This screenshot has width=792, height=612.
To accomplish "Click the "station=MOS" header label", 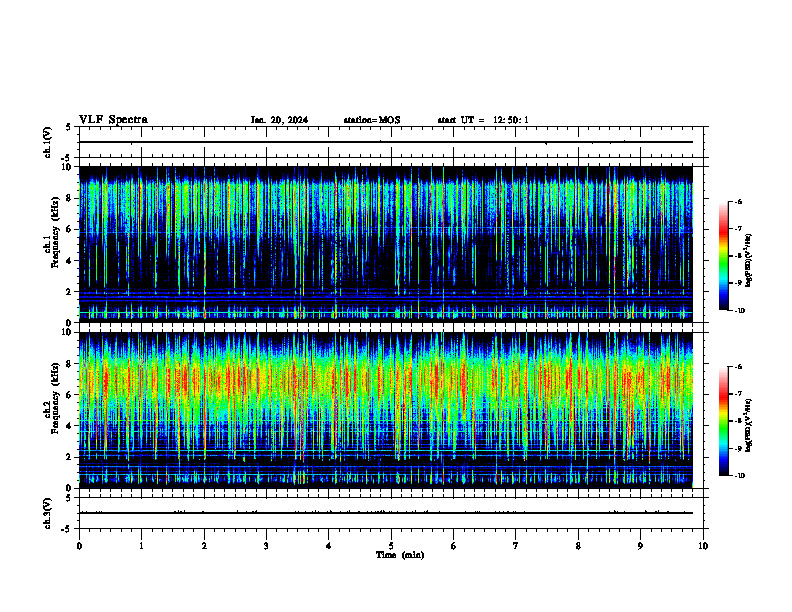I will [372, 120].
